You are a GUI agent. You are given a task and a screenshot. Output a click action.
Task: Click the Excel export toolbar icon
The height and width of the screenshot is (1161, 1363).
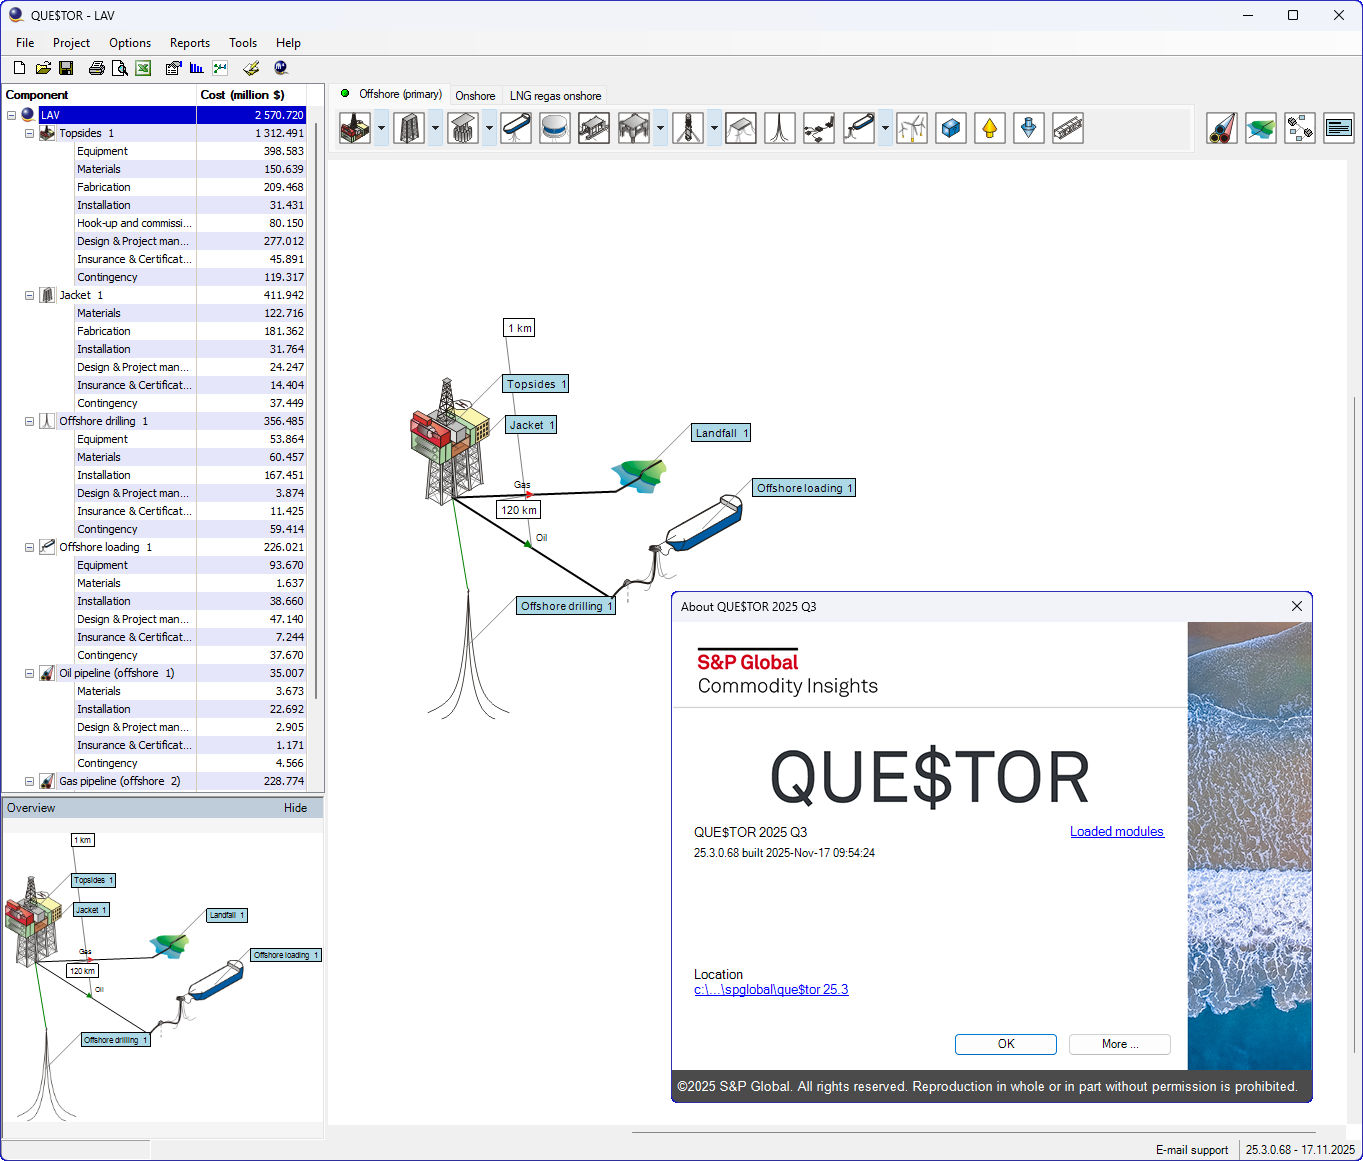click(x=143, y=68)
